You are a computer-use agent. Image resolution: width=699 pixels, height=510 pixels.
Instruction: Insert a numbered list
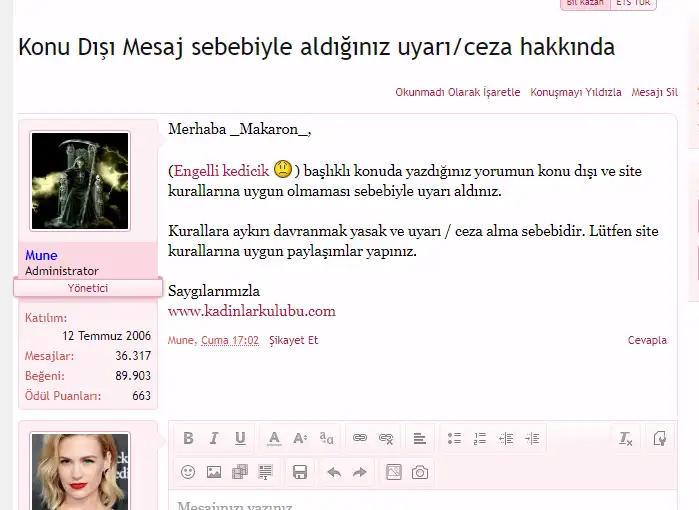click(x=480, y=438)
